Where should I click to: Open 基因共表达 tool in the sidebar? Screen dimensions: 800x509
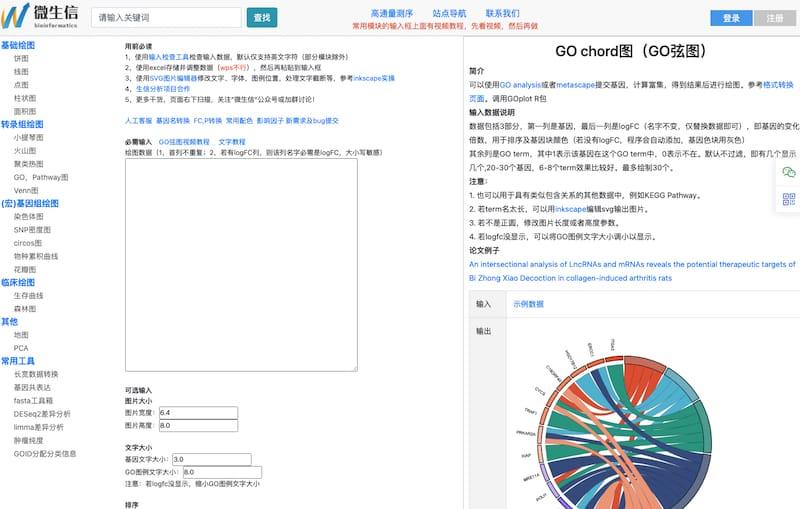[x=32, y=387]
